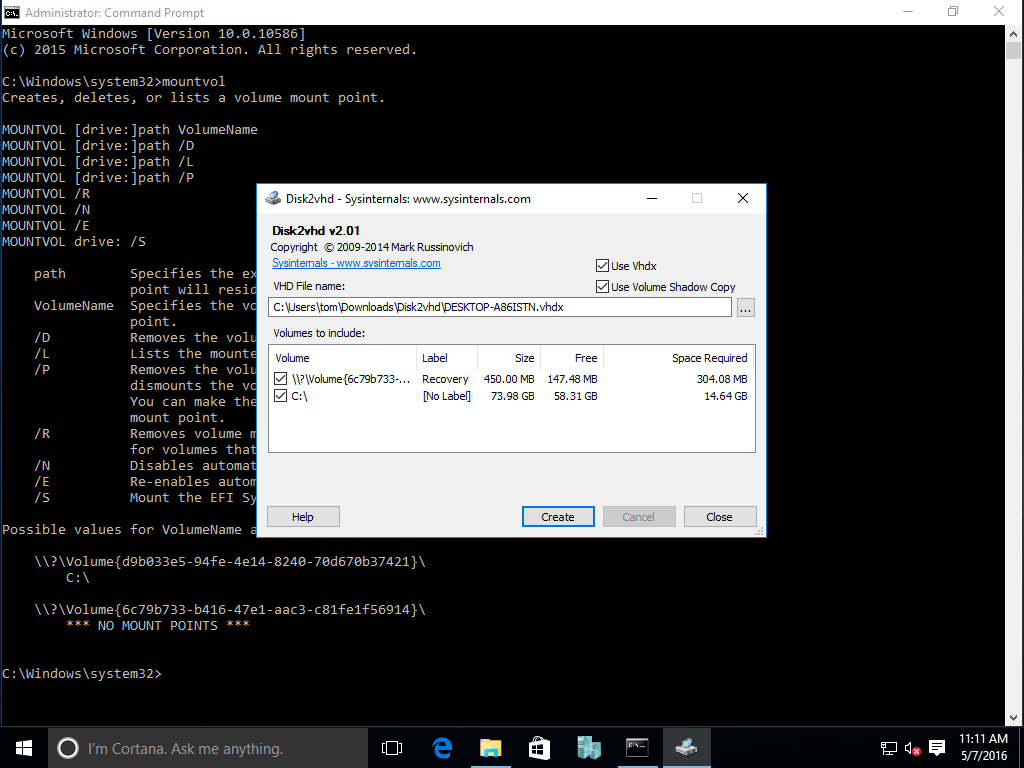This screenshot has width=1024, height=768.
Task: Switch to the Command Prompt taskbar icon
Action: point(638,747)
